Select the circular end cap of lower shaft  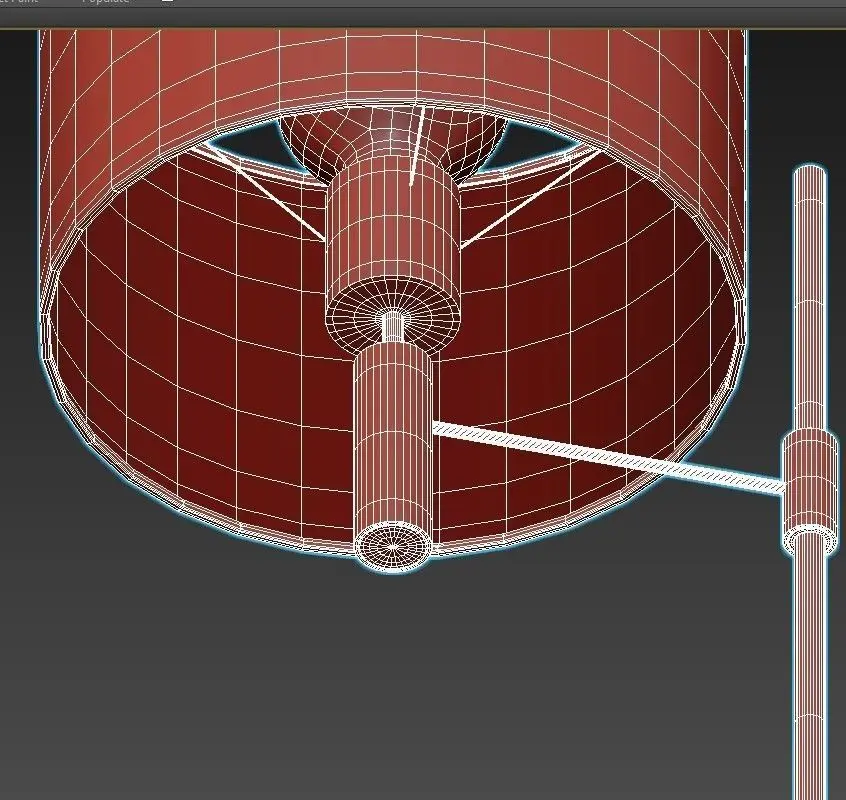[393, 547]
